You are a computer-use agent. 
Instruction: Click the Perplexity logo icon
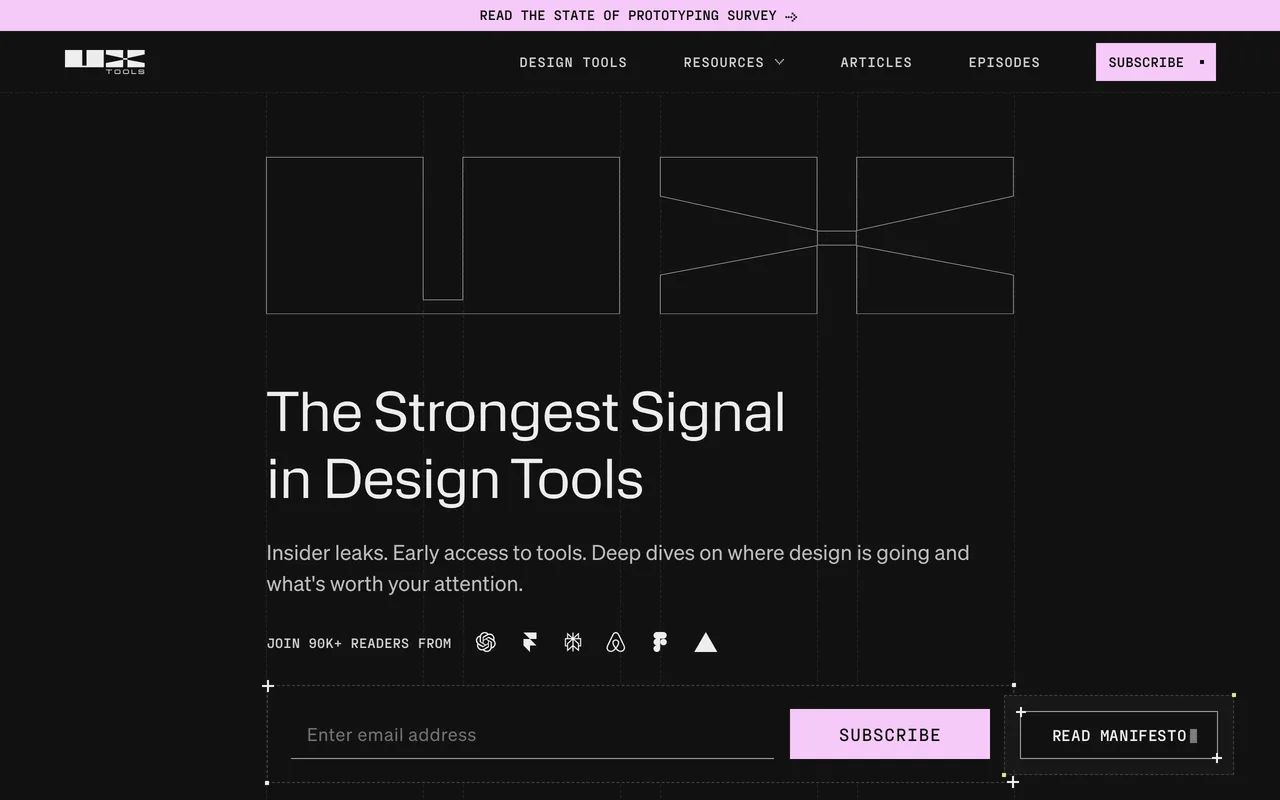(x=573, y=642)
